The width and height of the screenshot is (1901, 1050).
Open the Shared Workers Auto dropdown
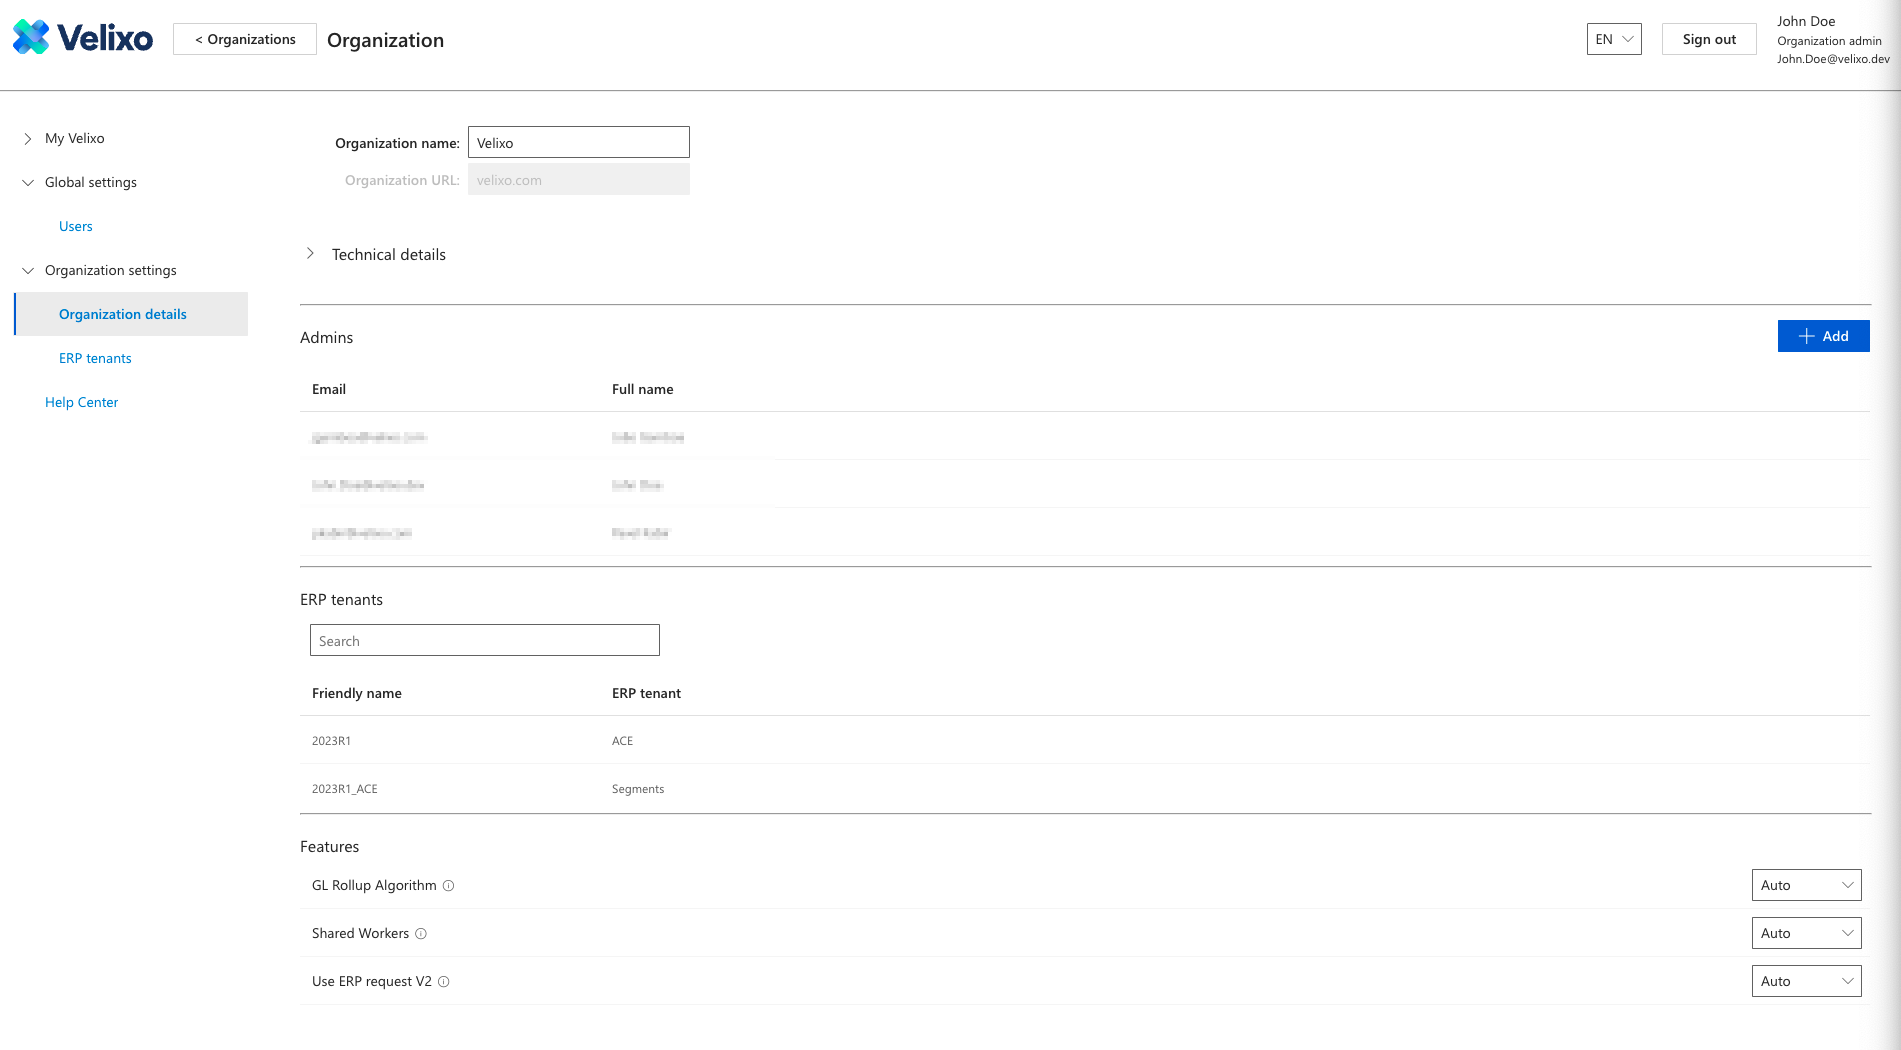[1805, 933]
